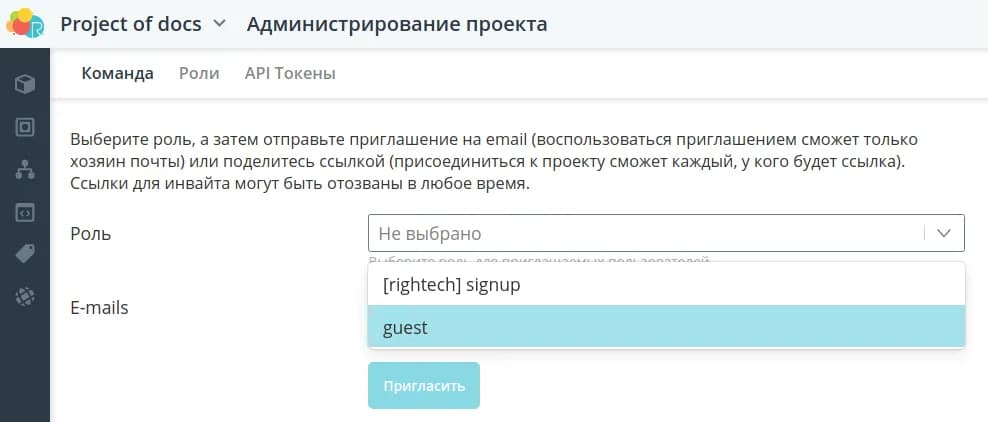Click the 'Не выбрано' role select field
988x422 pixels.
646,233
